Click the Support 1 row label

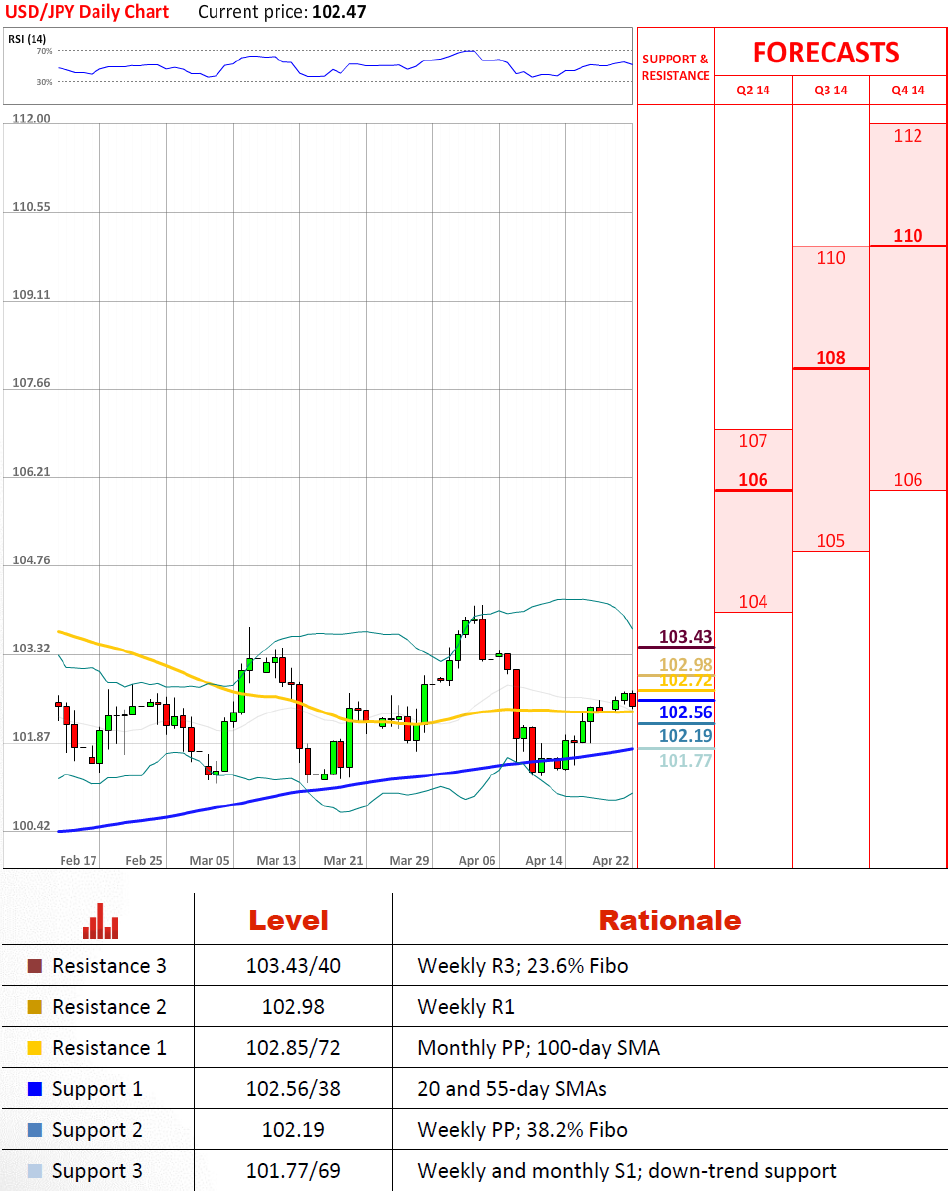pyautogui.click(x=97, y=1089)
